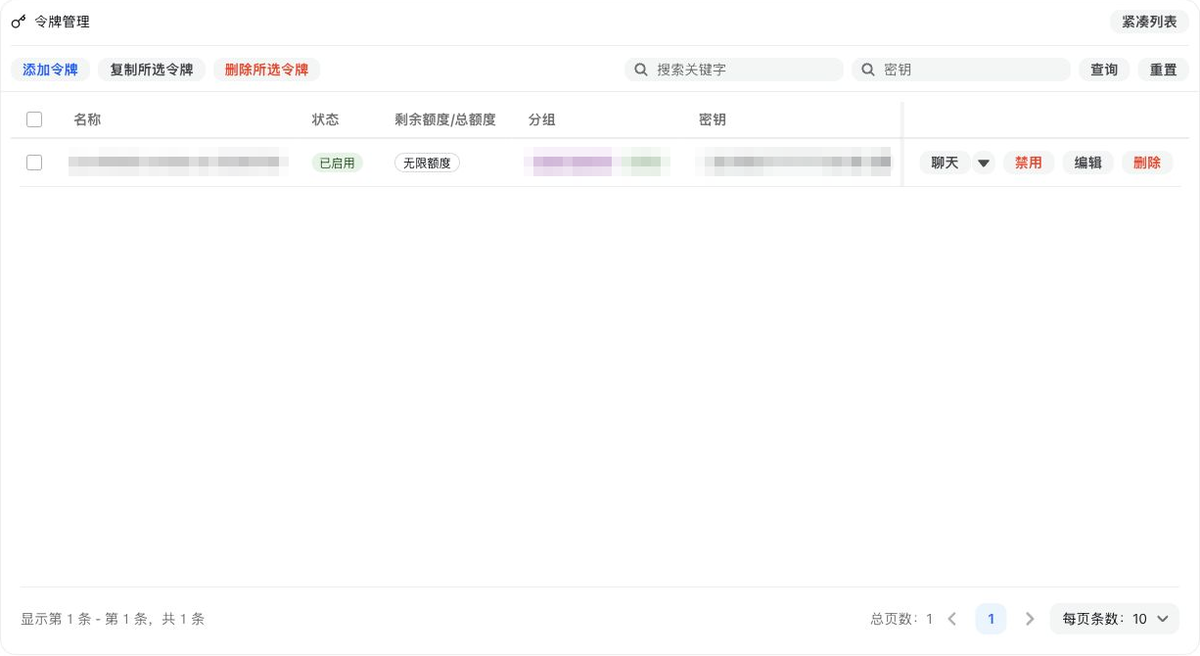Click the 名称 column header
Screen dimensions: 1200x656
[87, 120]
